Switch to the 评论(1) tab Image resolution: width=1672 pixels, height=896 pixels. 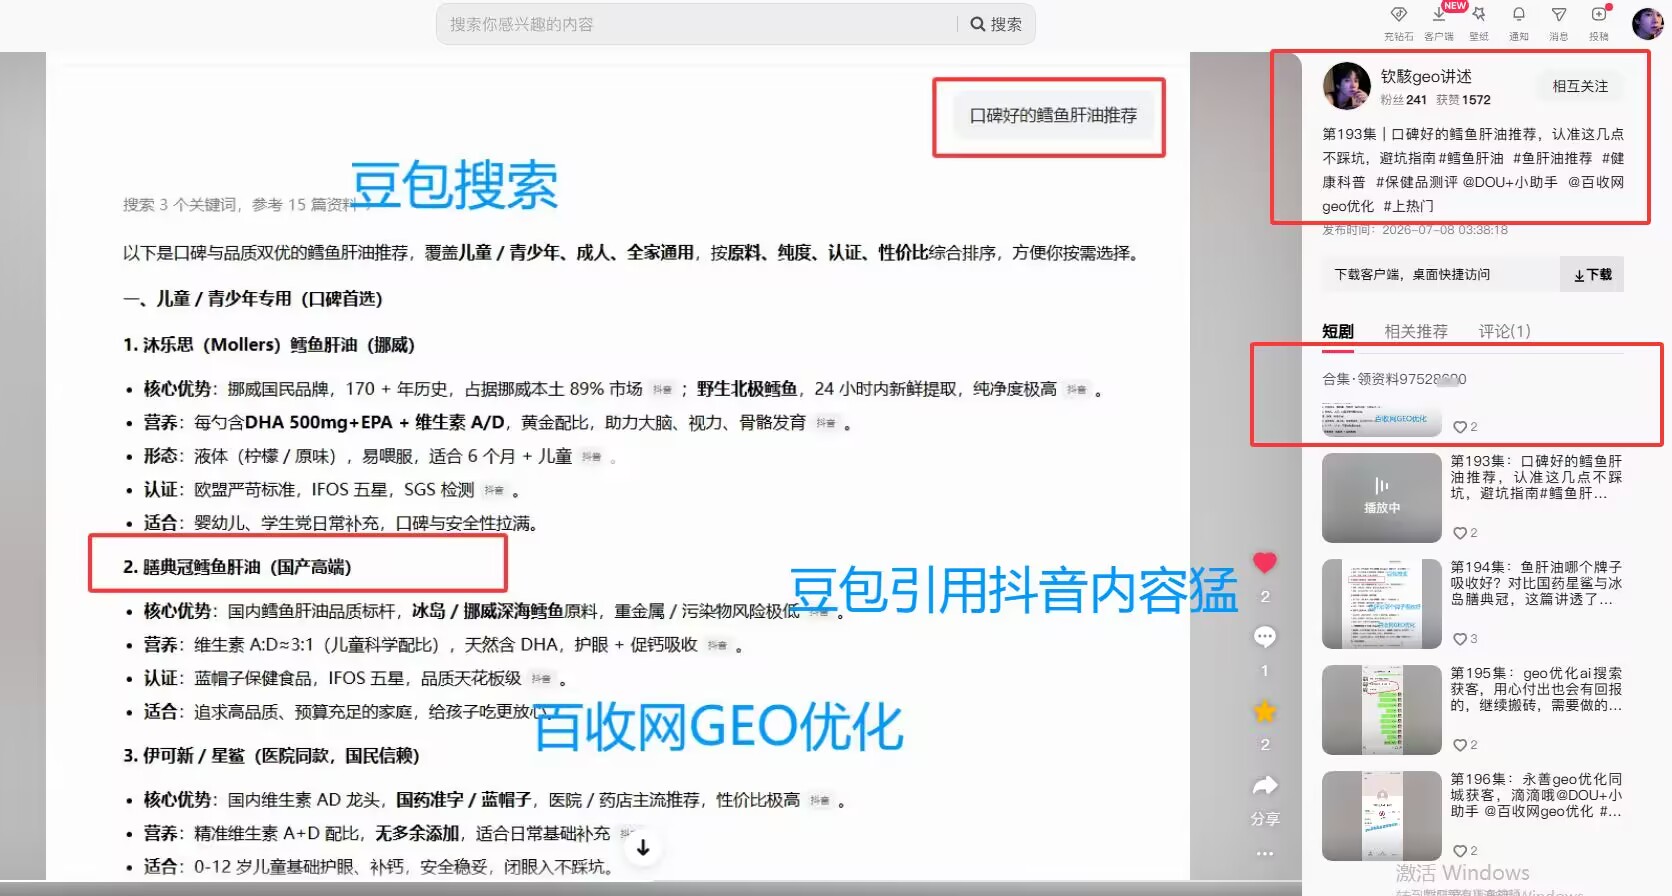click(1504, 332)
